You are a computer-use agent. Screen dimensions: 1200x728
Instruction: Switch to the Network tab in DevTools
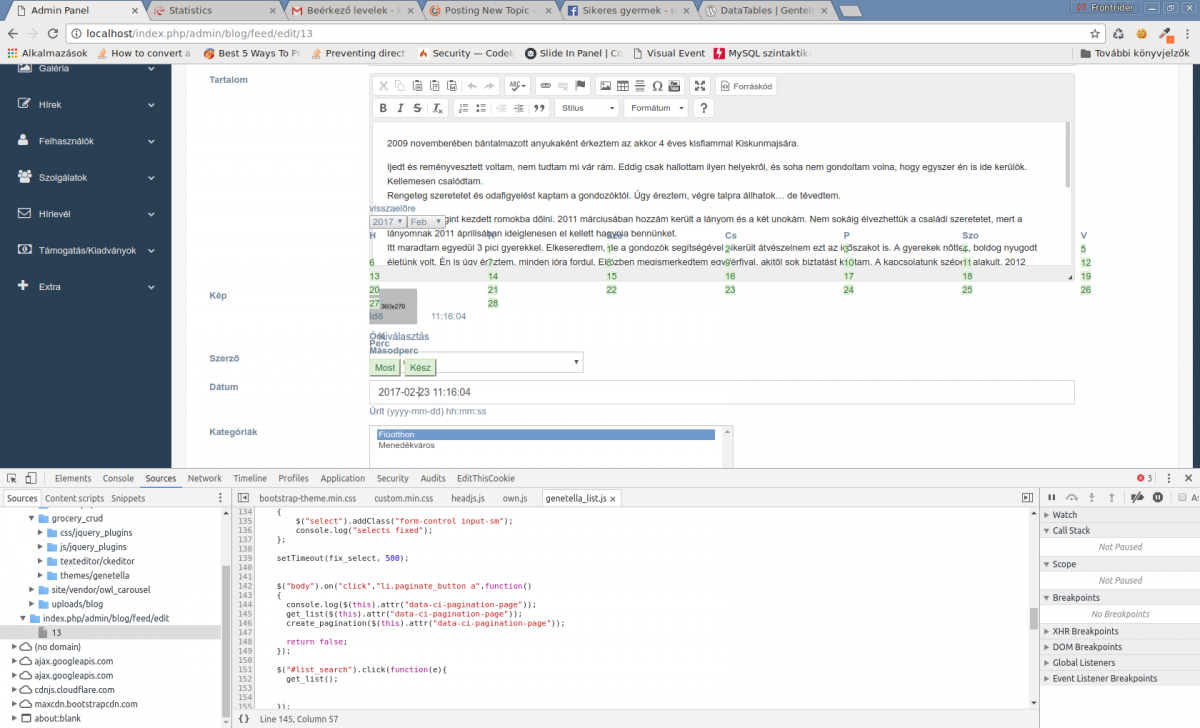coord(205,478)
